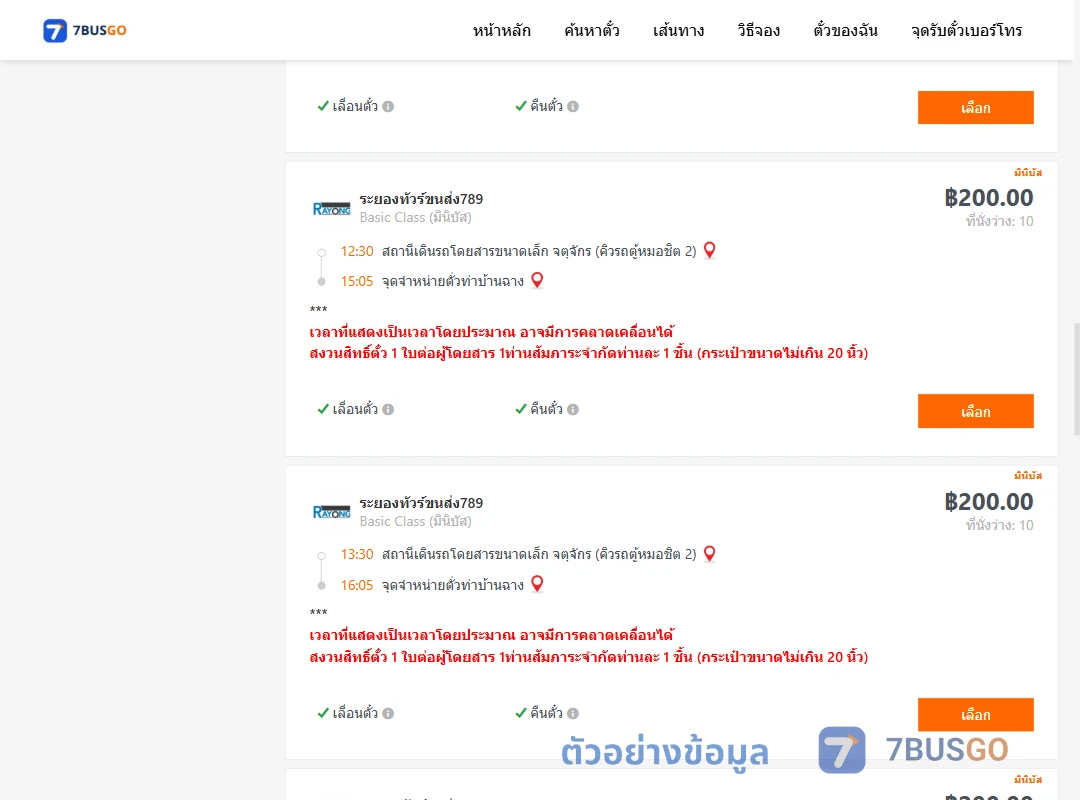Click เลื่อนตั๋ว label in 12:30 trip
1080x800 pixels.
tap(355, 409)
